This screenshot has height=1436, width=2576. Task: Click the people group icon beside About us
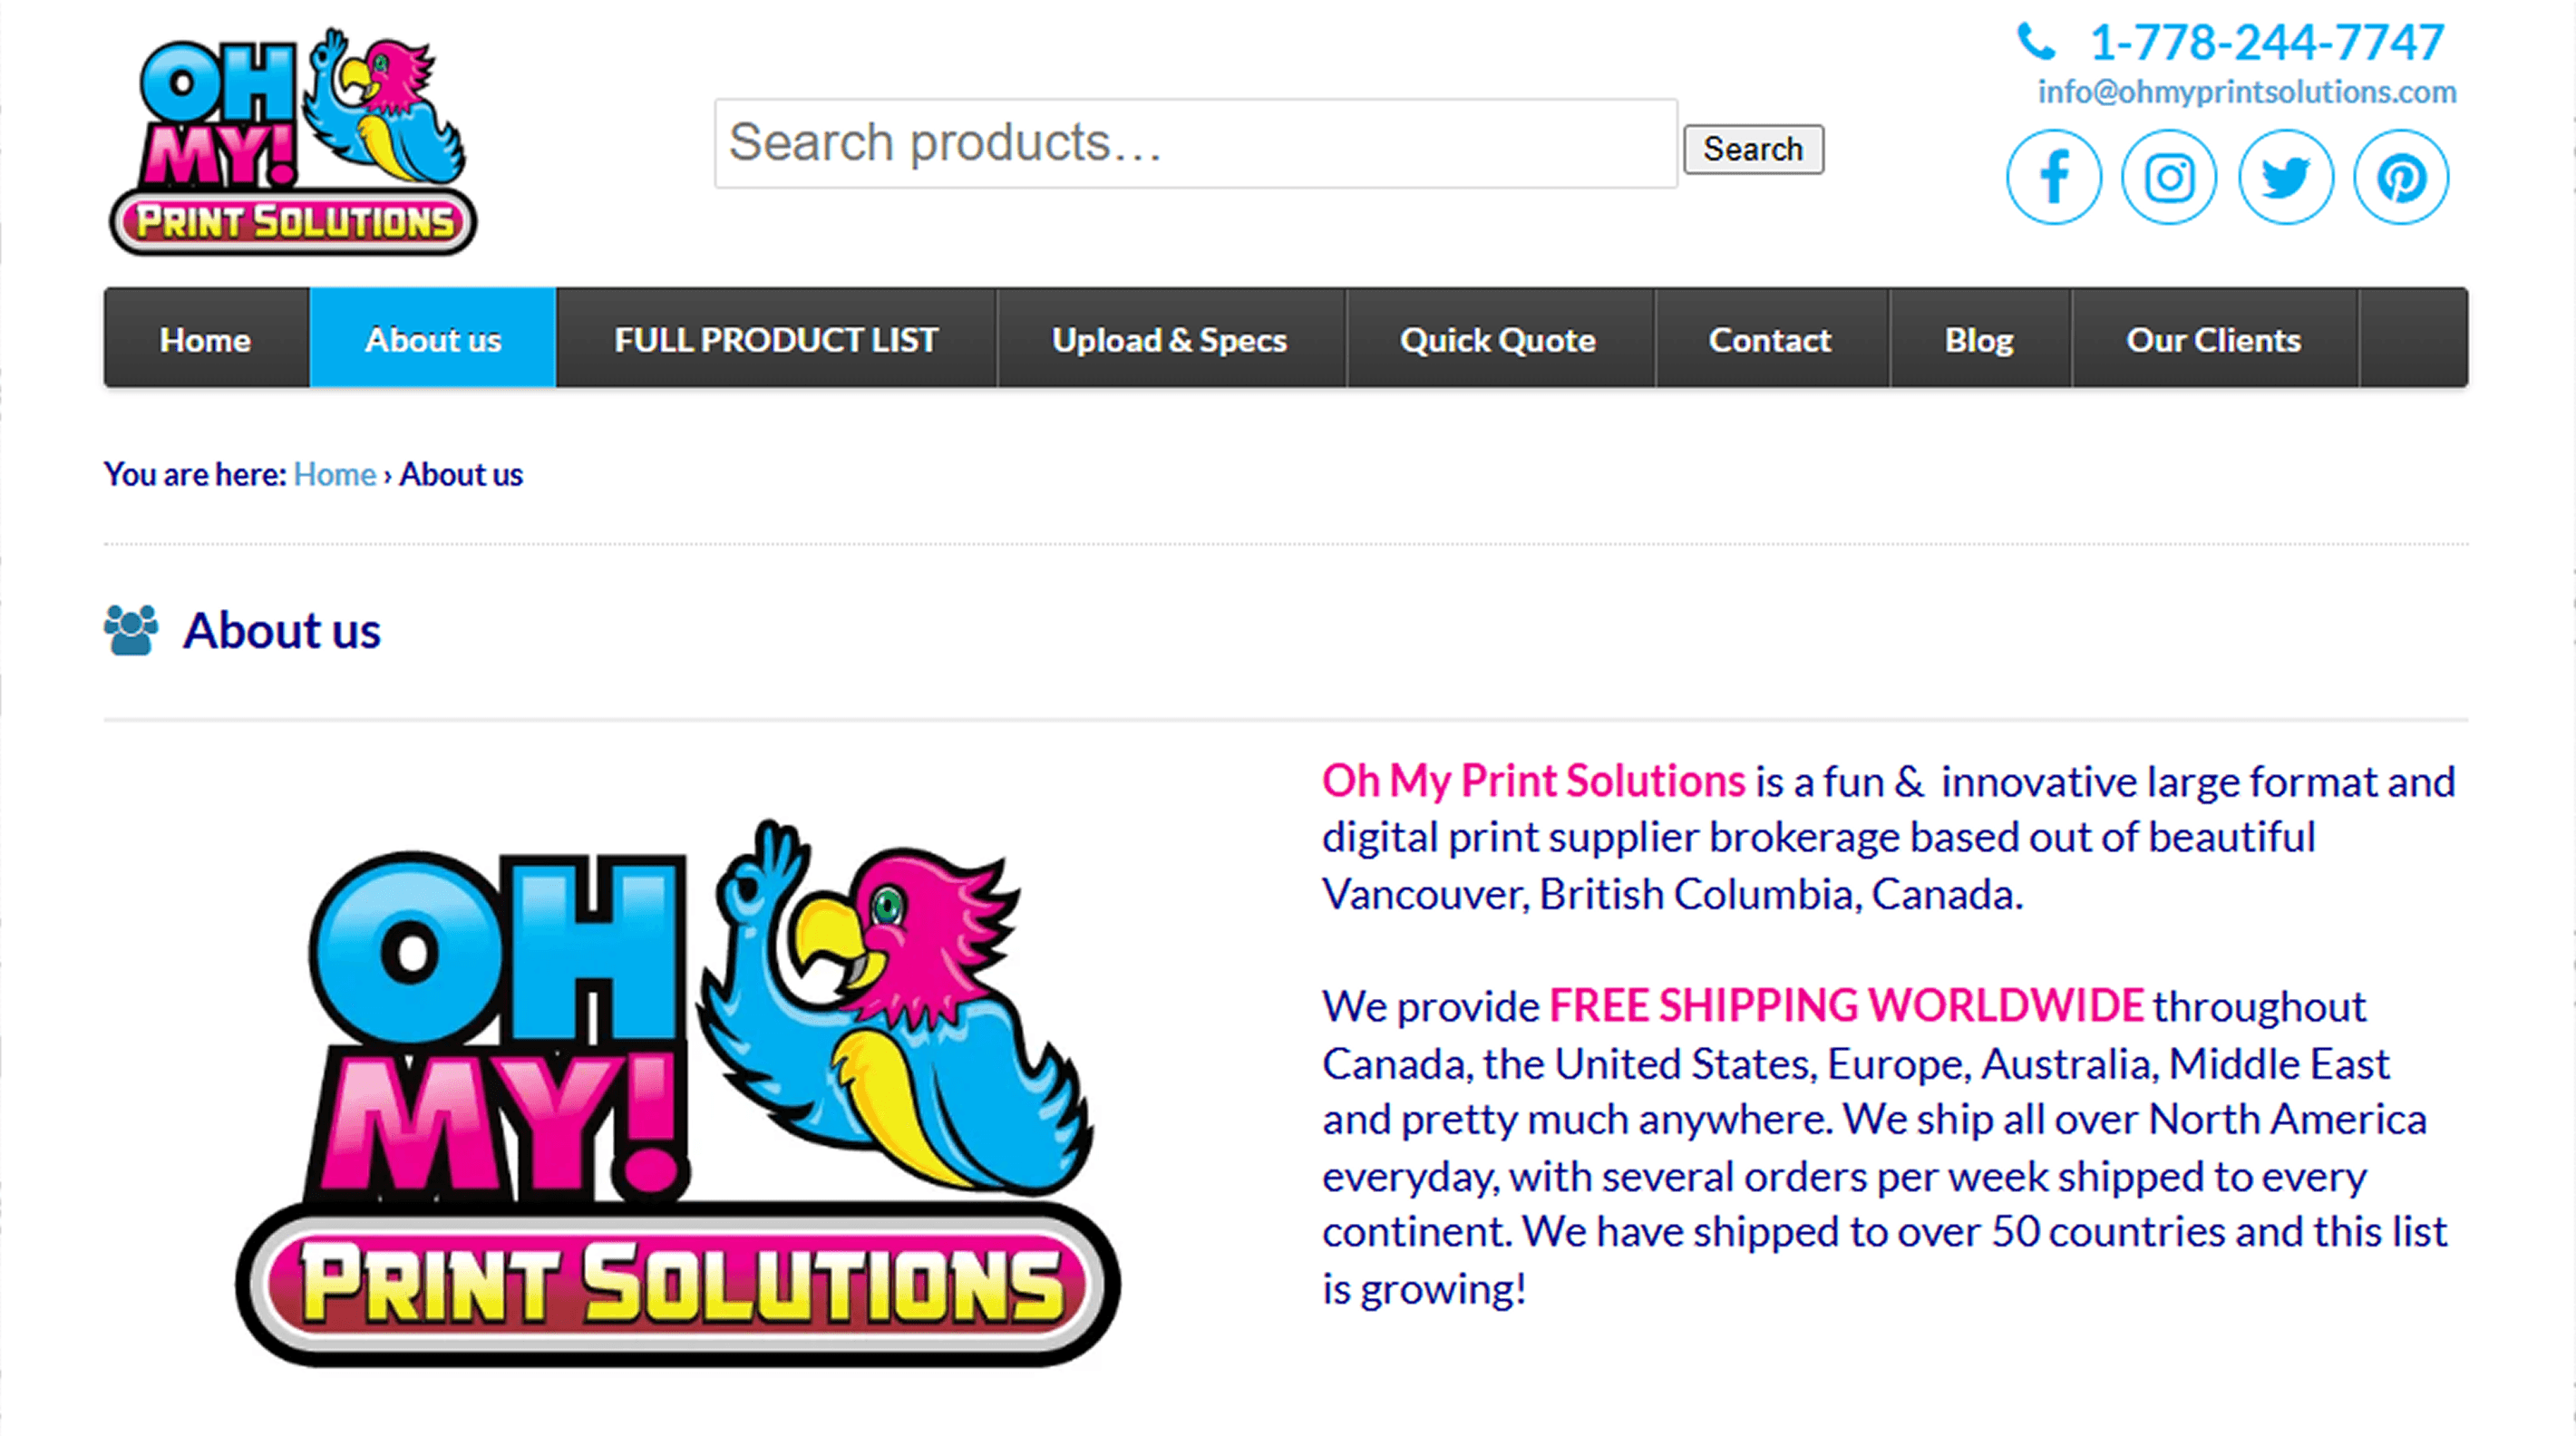tap(131, 630)
